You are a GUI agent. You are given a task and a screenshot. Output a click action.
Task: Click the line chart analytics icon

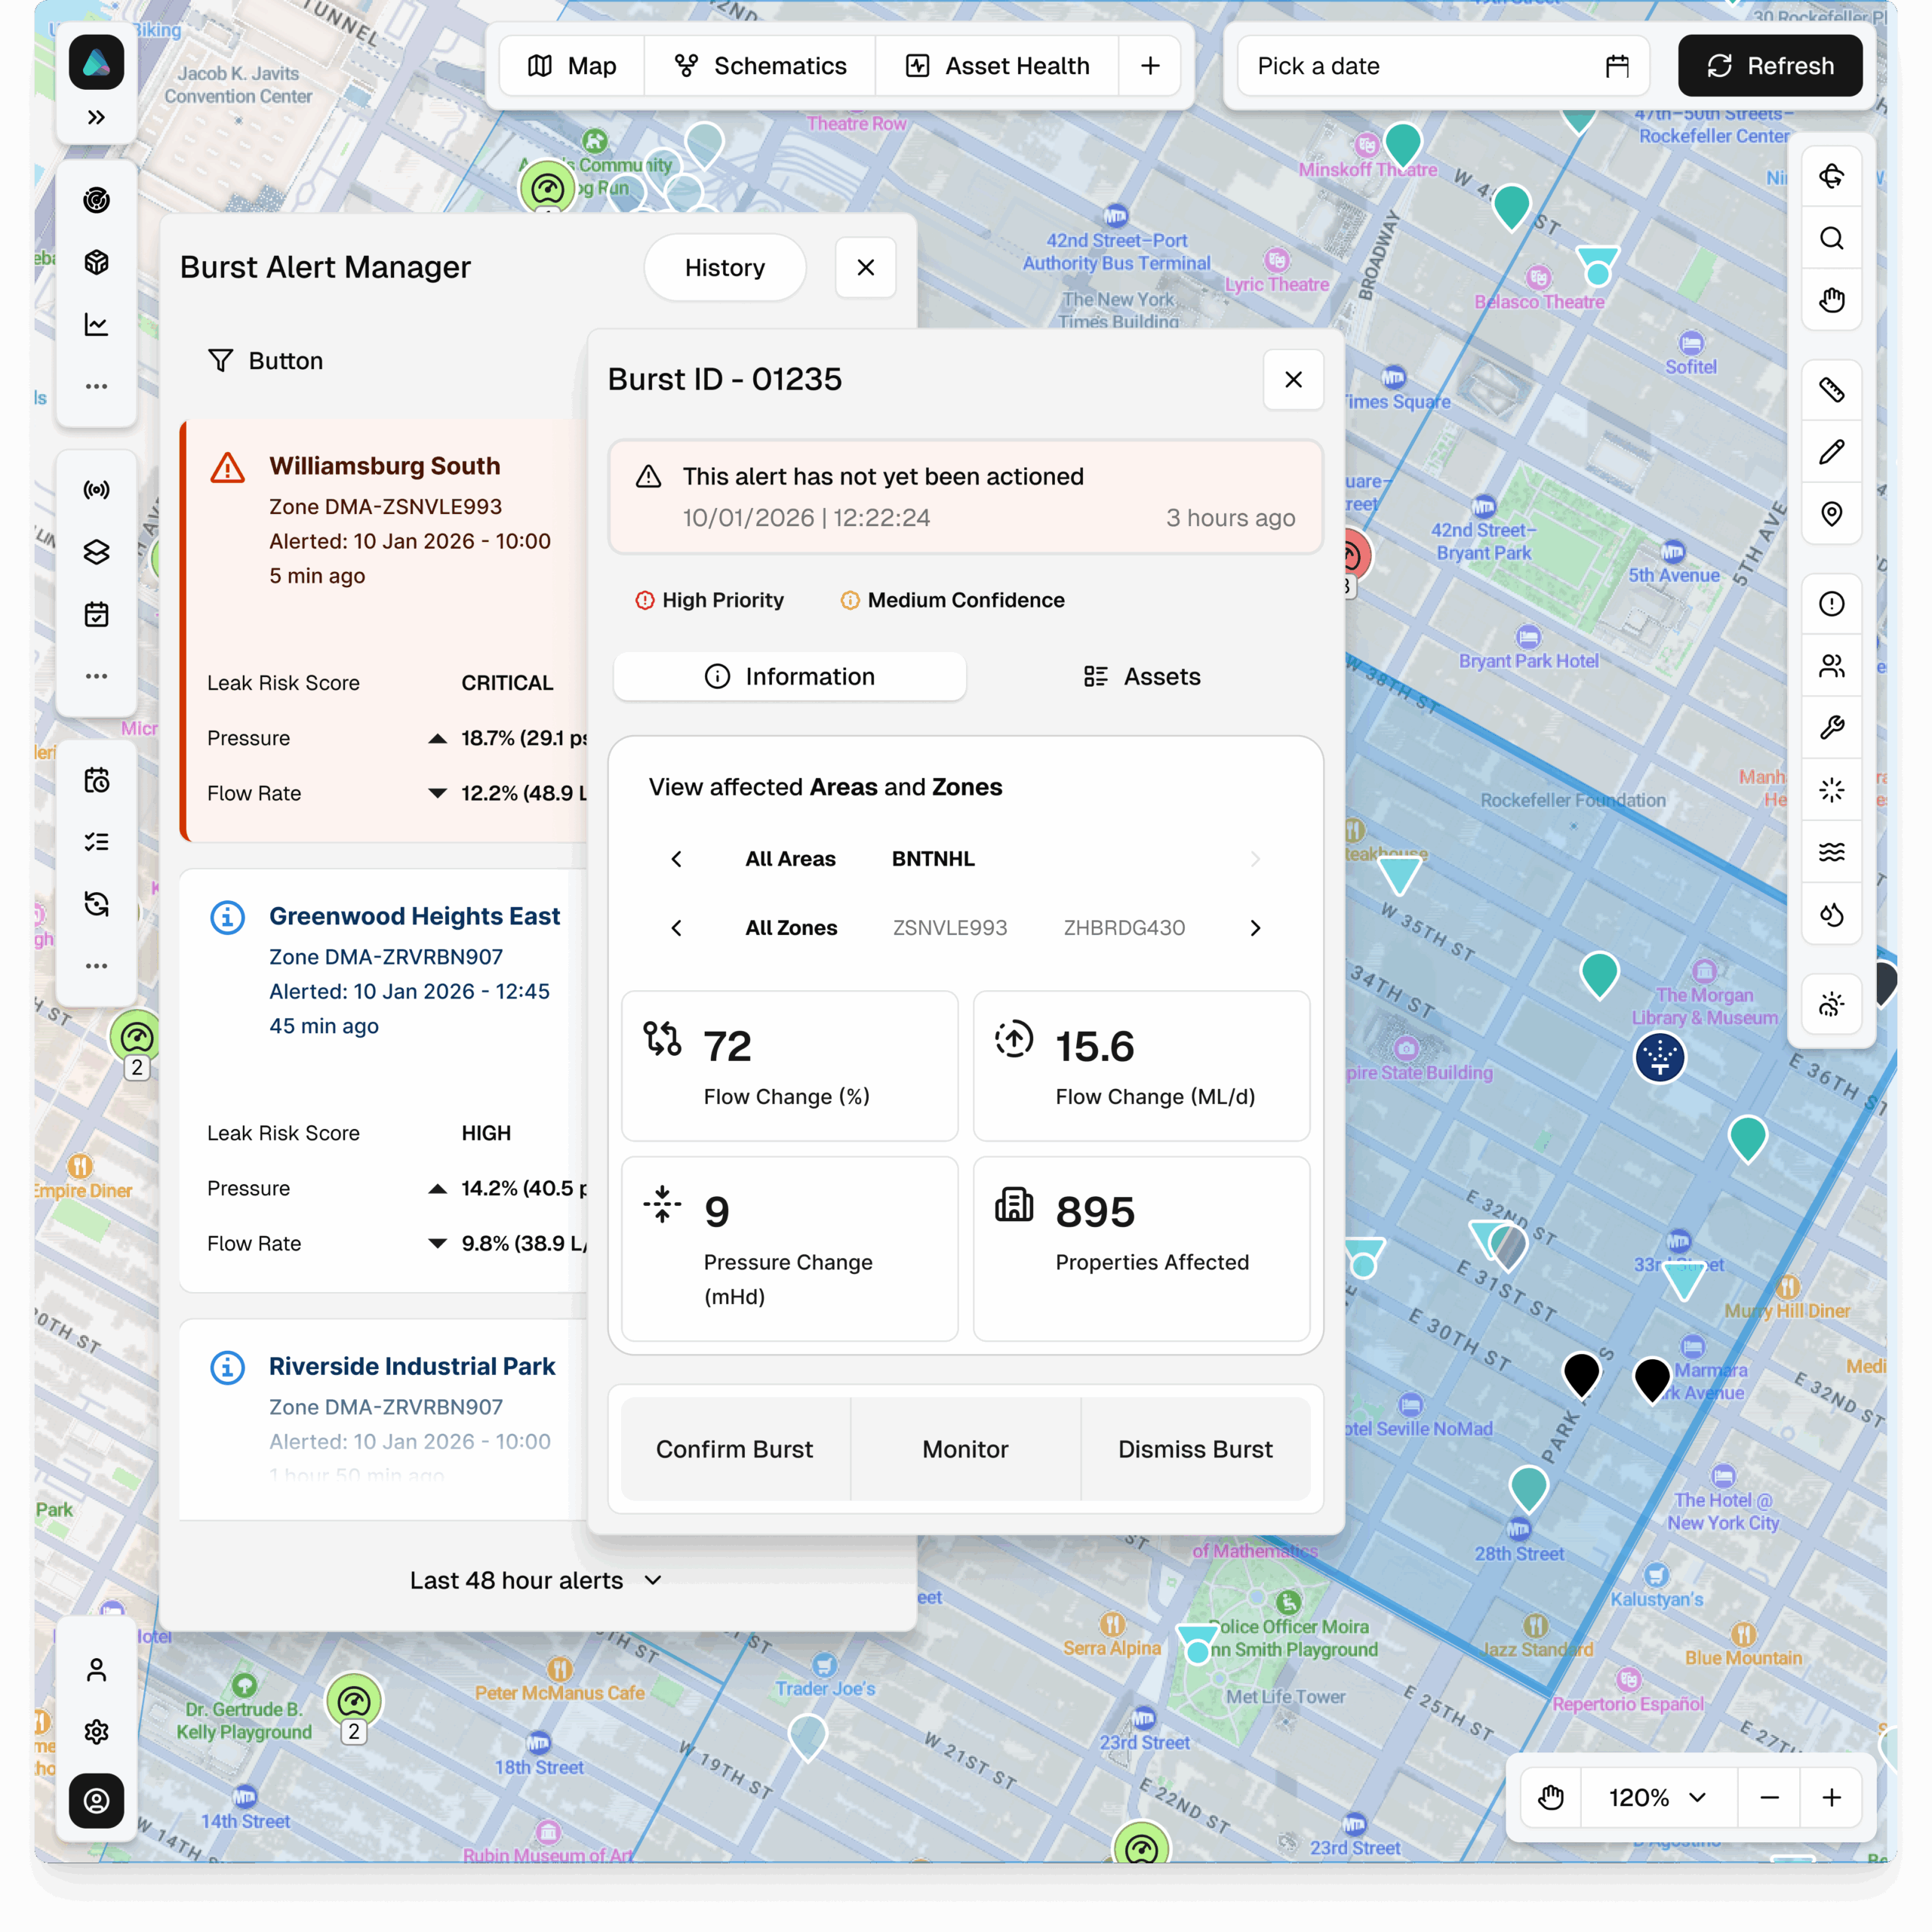[96, 324]
